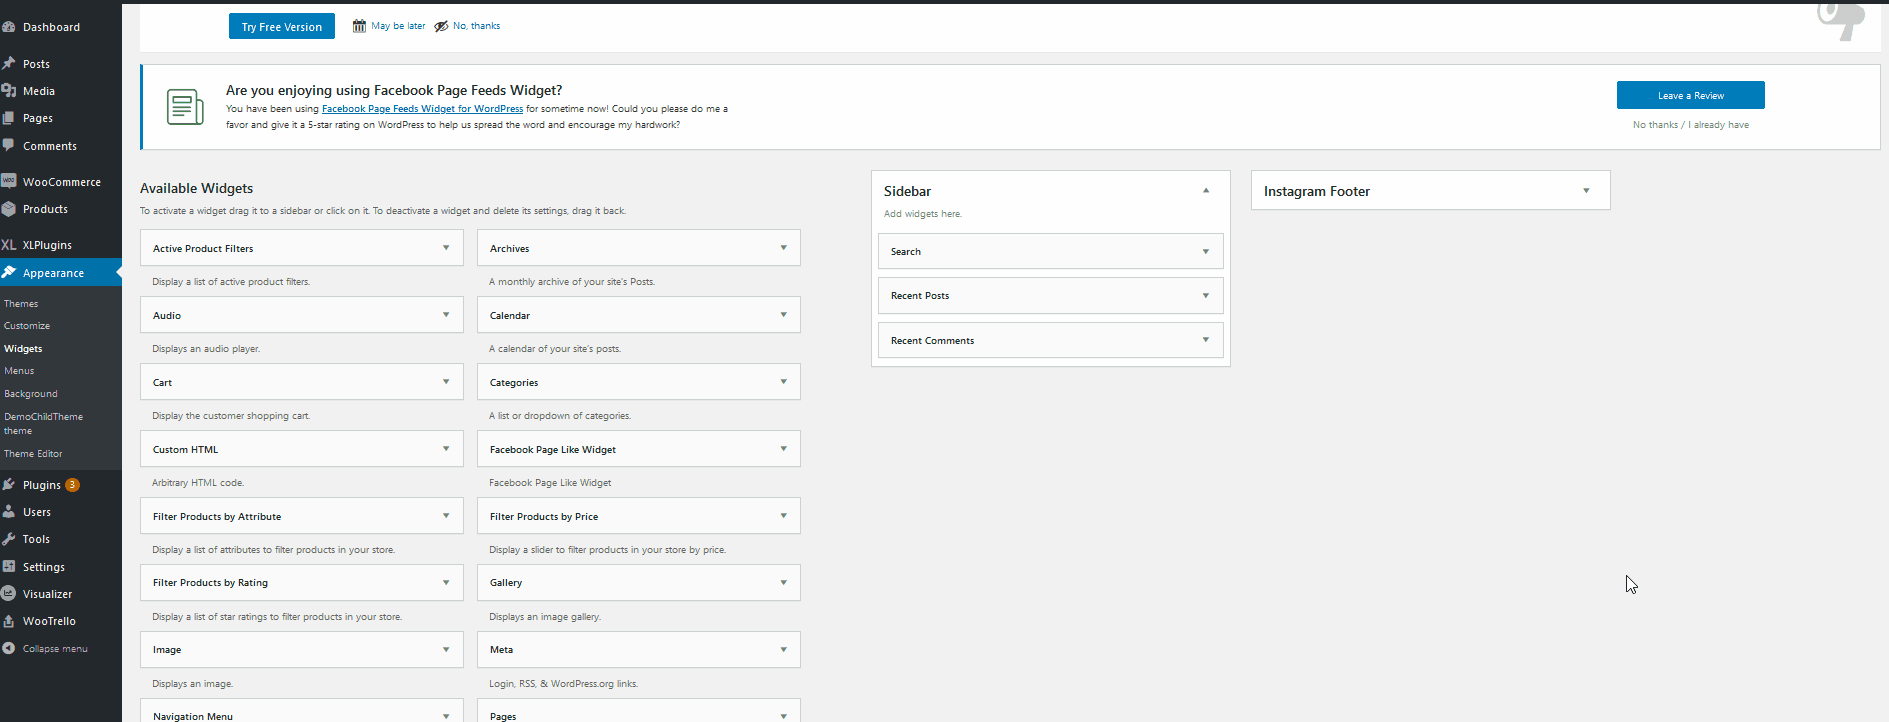Open the DemoChildTheme theme submenu item

coord(43,424)
